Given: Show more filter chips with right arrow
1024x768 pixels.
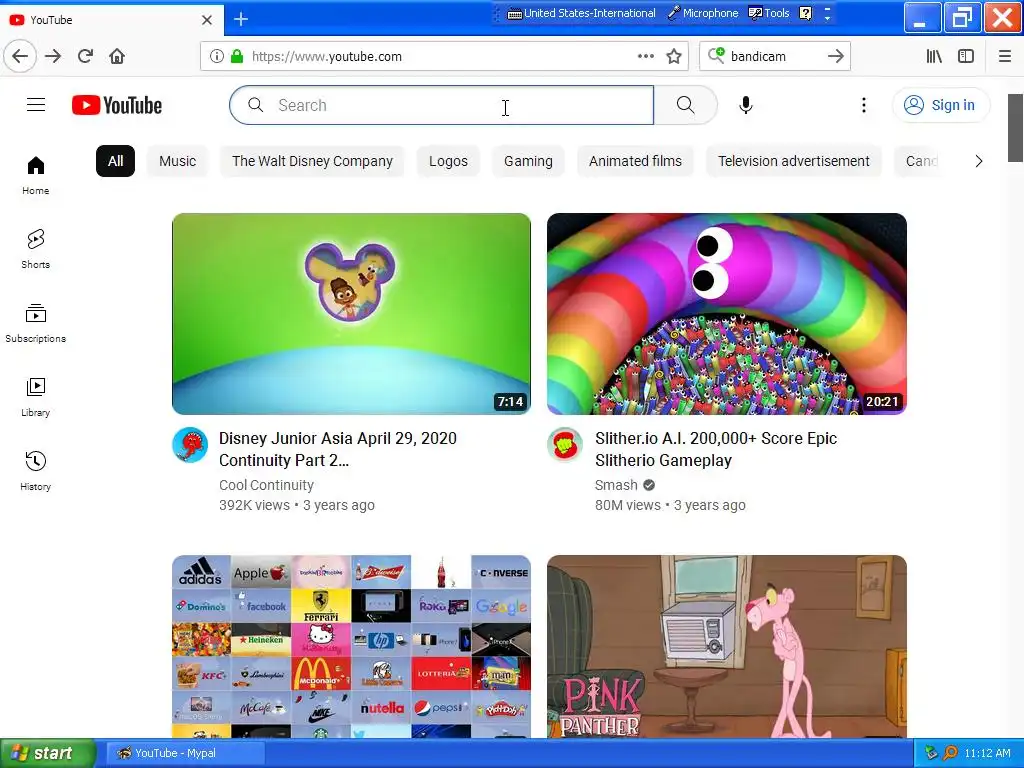Looking at the screenshot, I should pyautogui.click(x=978, y=161).
